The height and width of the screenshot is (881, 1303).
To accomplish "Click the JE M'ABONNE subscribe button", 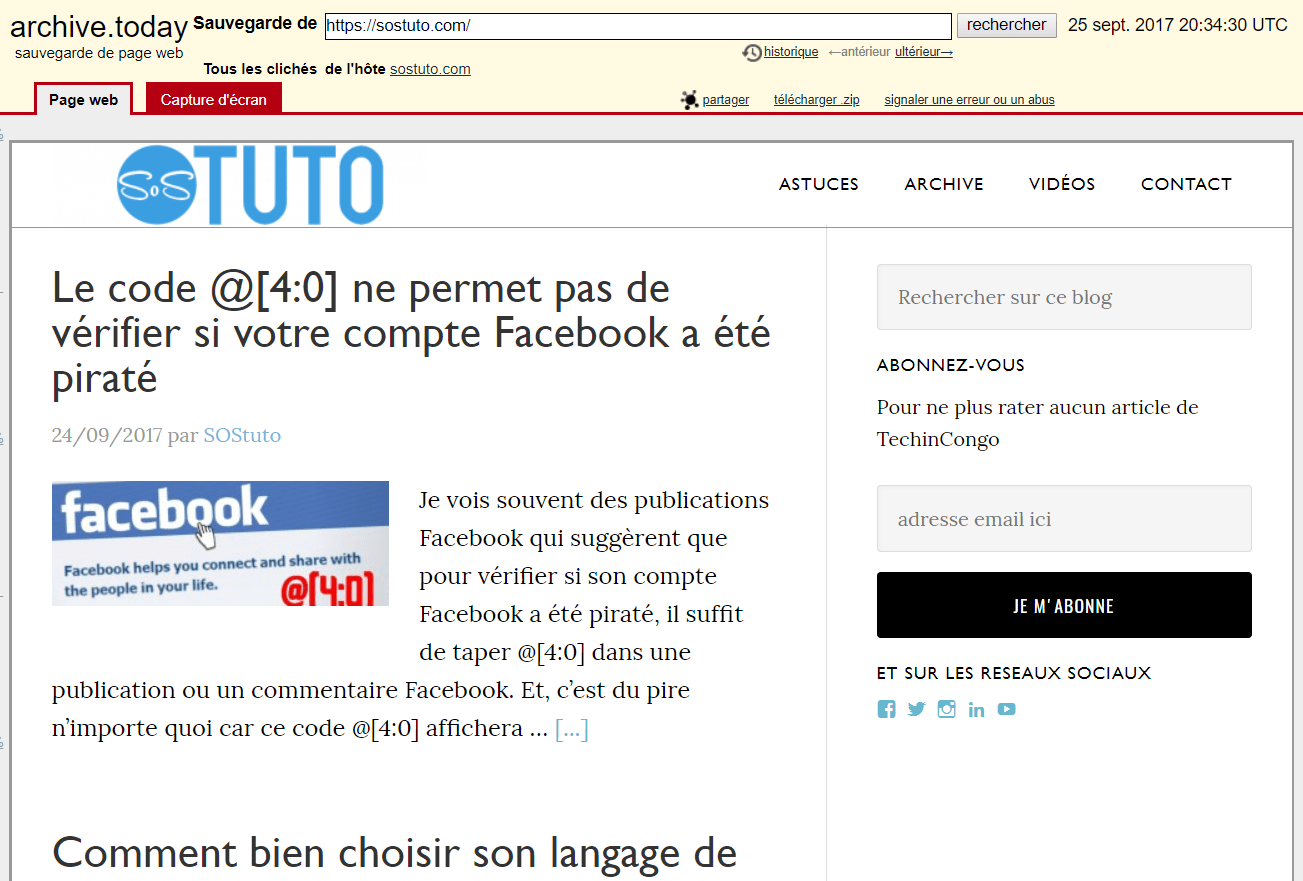I will point(1064,605).
